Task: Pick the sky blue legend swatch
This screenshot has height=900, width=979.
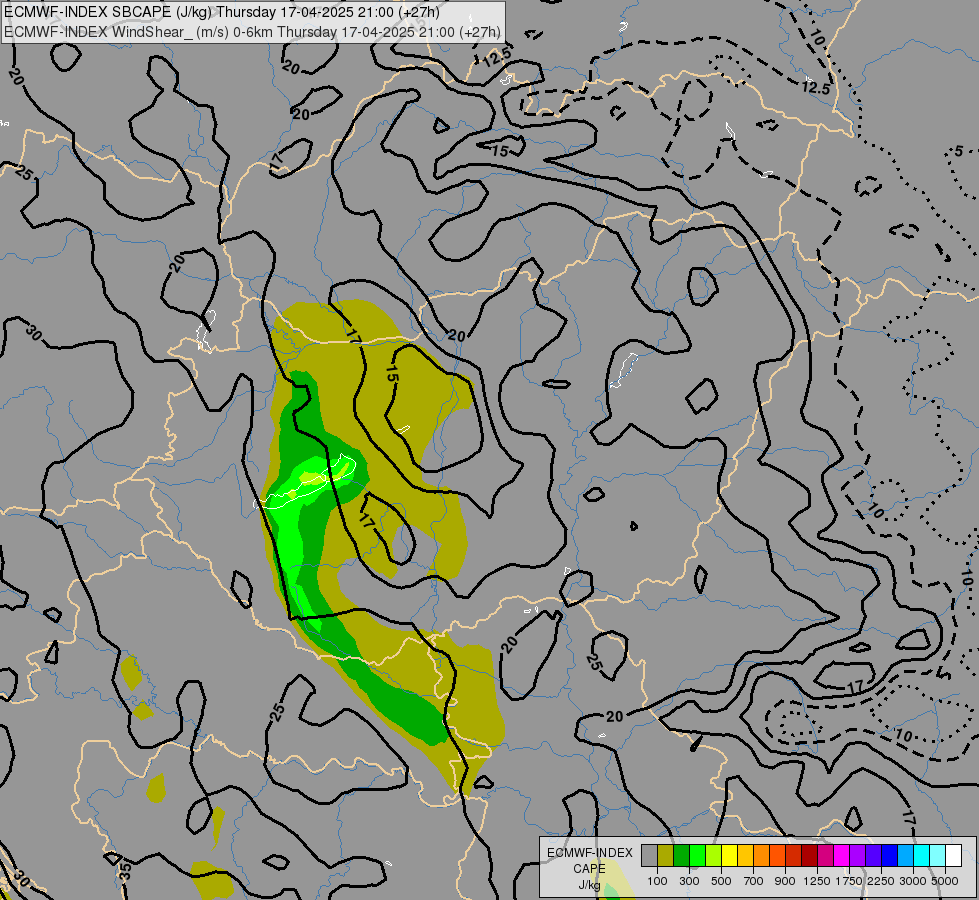Action: click(906, 856)
